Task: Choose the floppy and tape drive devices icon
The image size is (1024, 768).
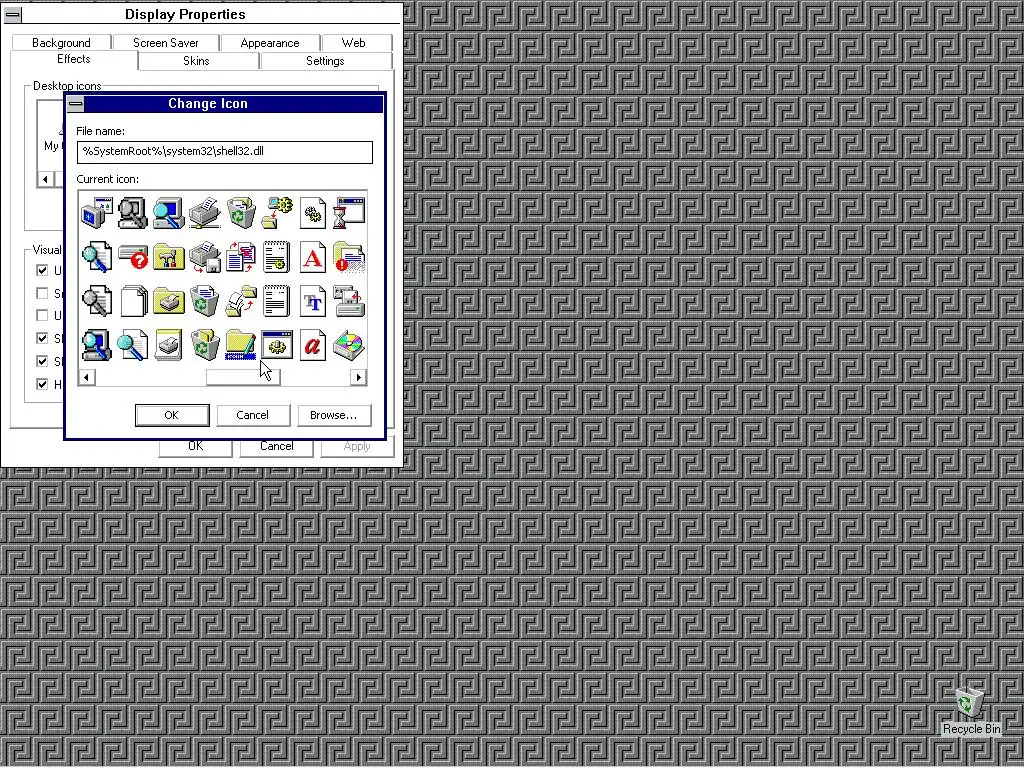Action: coord(349,301)
